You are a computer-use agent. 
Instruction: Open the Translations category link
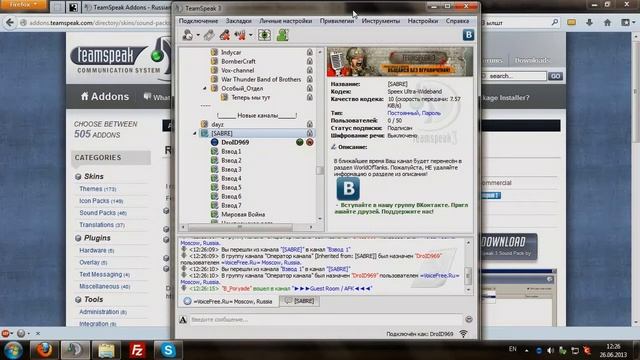coord(102,225)
